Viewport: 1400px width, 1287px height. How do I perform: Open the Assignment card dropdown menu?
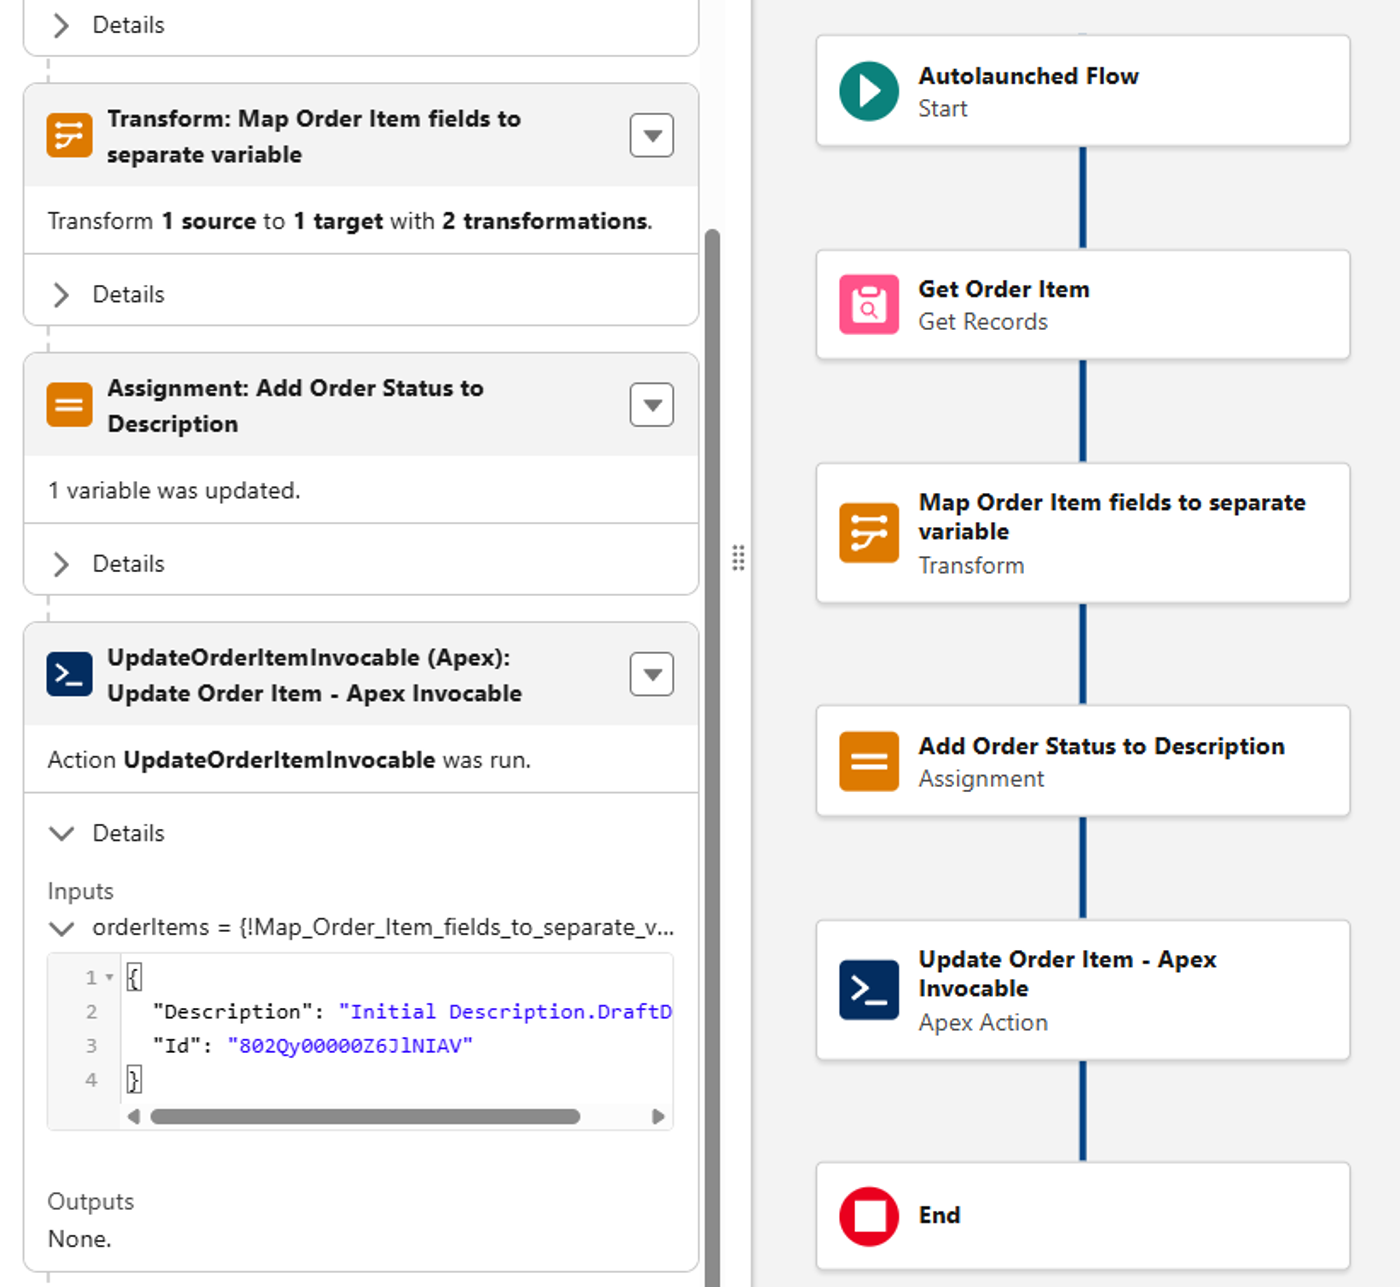pos(652,405)
